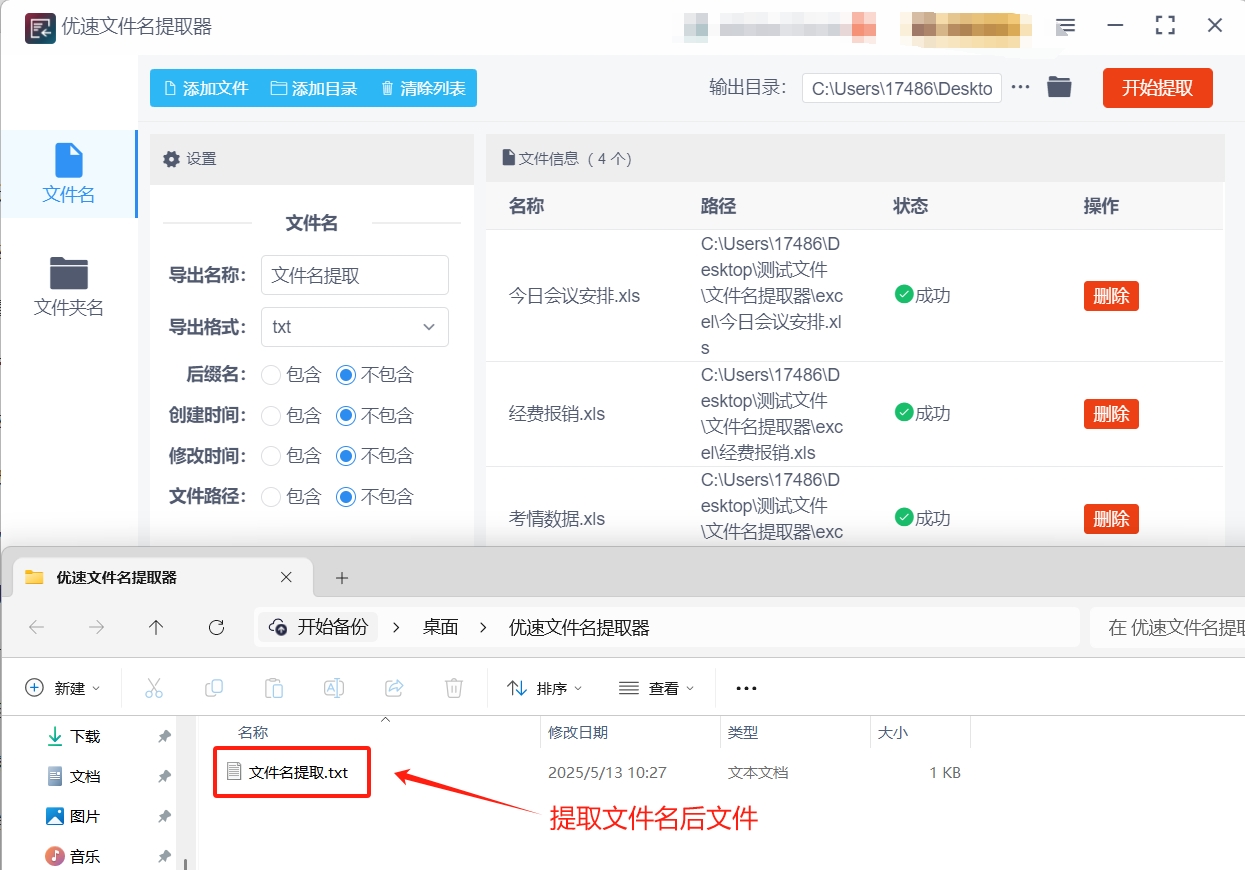
Task: Go forward in Explorer
Action: click(96, 627)
